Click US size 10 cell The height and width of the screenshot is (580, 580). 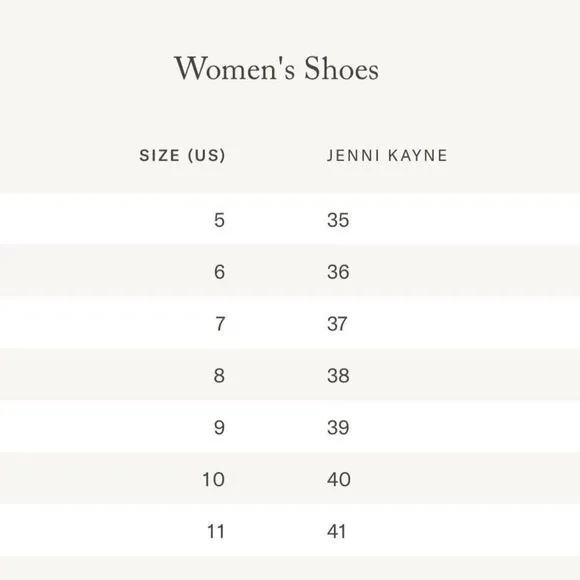(213, 479)
